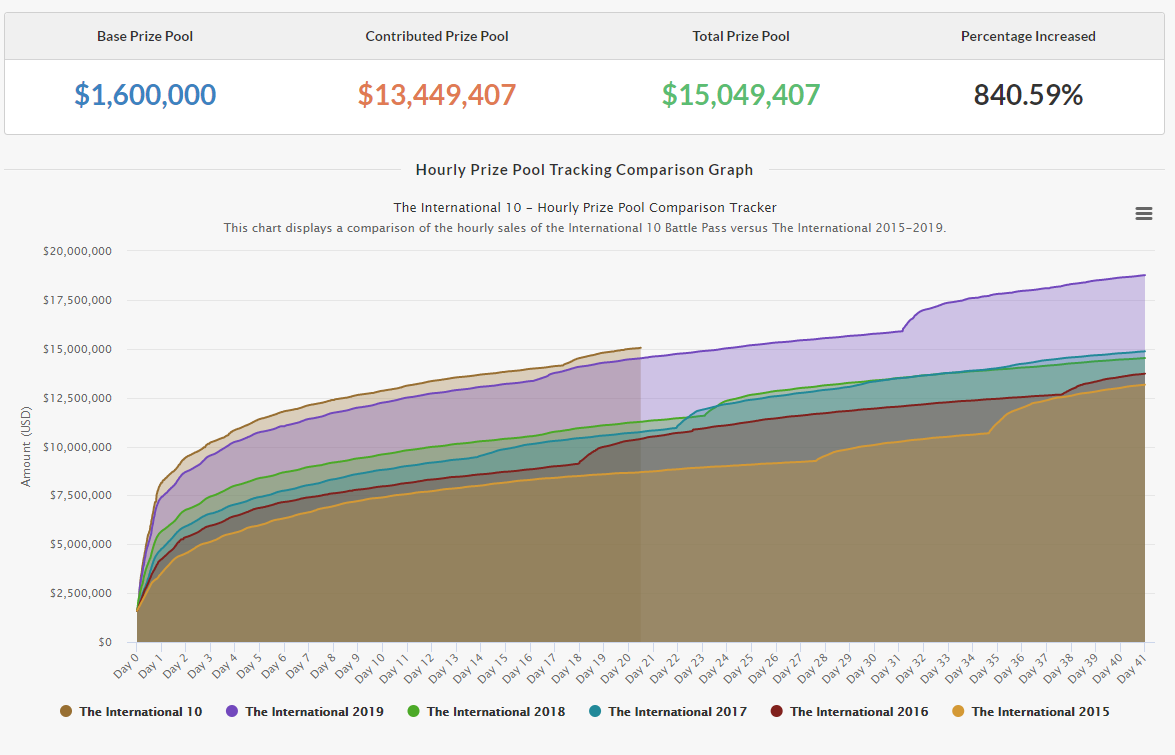Click the purple International 2019 legend dot
The image size is (1175, 755).
point(232,712)
